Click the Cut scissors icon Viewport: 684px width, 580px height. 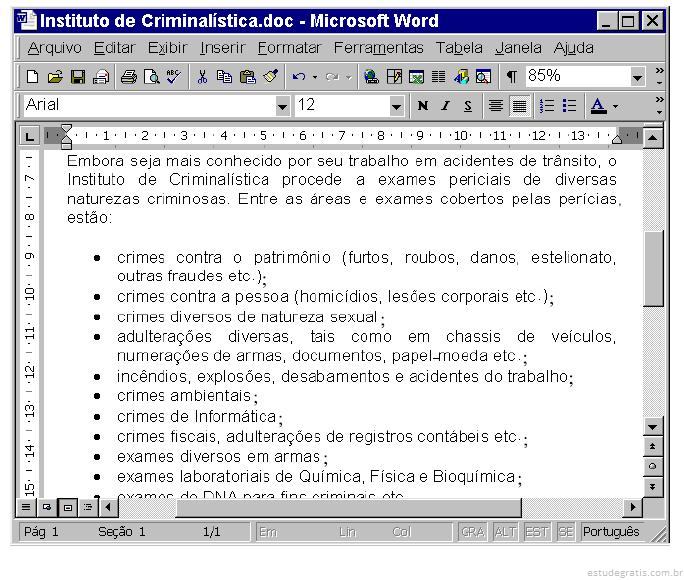(x=203, y=77)
